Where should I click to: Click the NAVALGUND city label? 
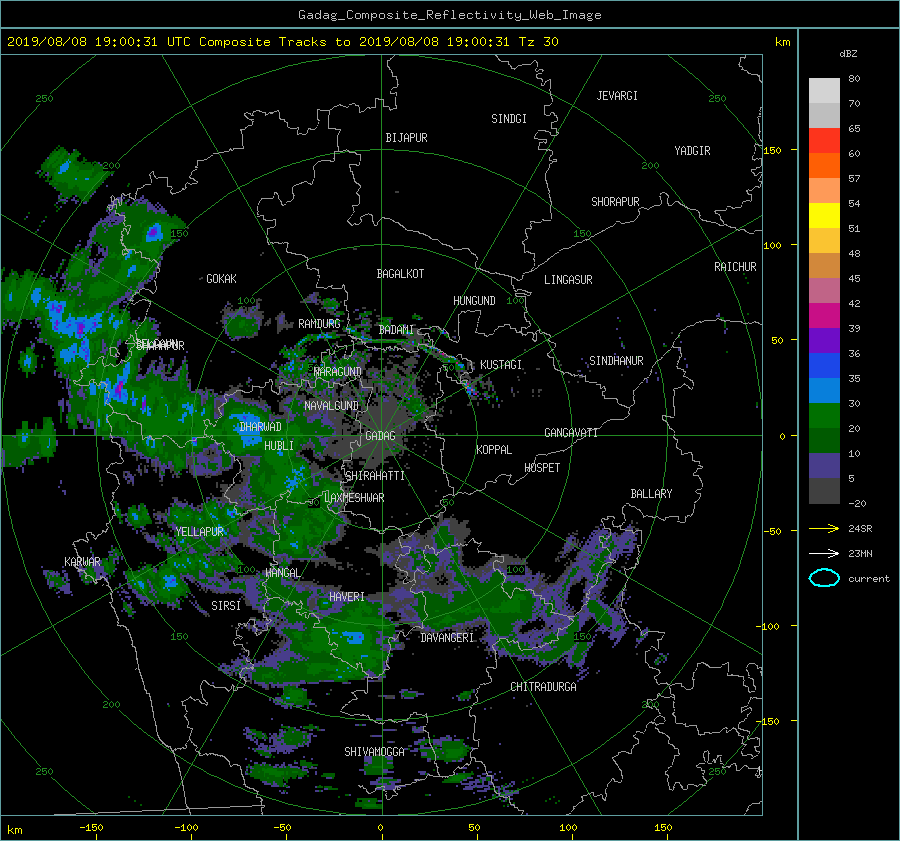click(331, 406)
